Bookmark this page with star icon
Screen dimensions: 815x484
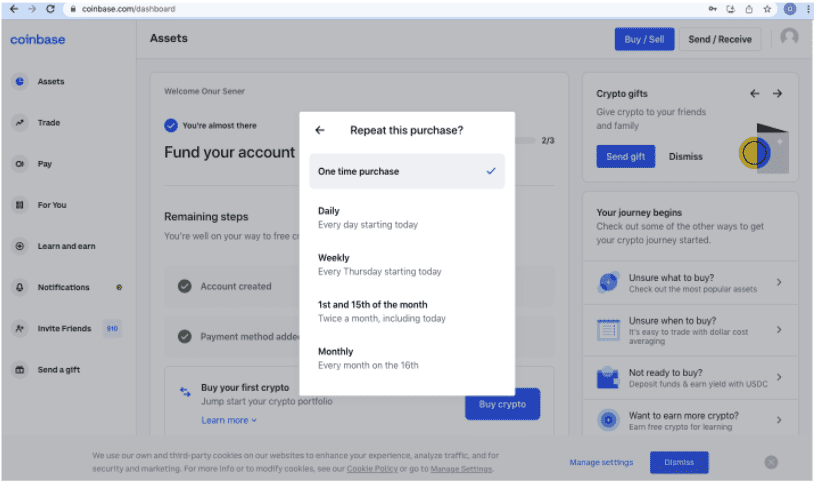tap(767, 9)
